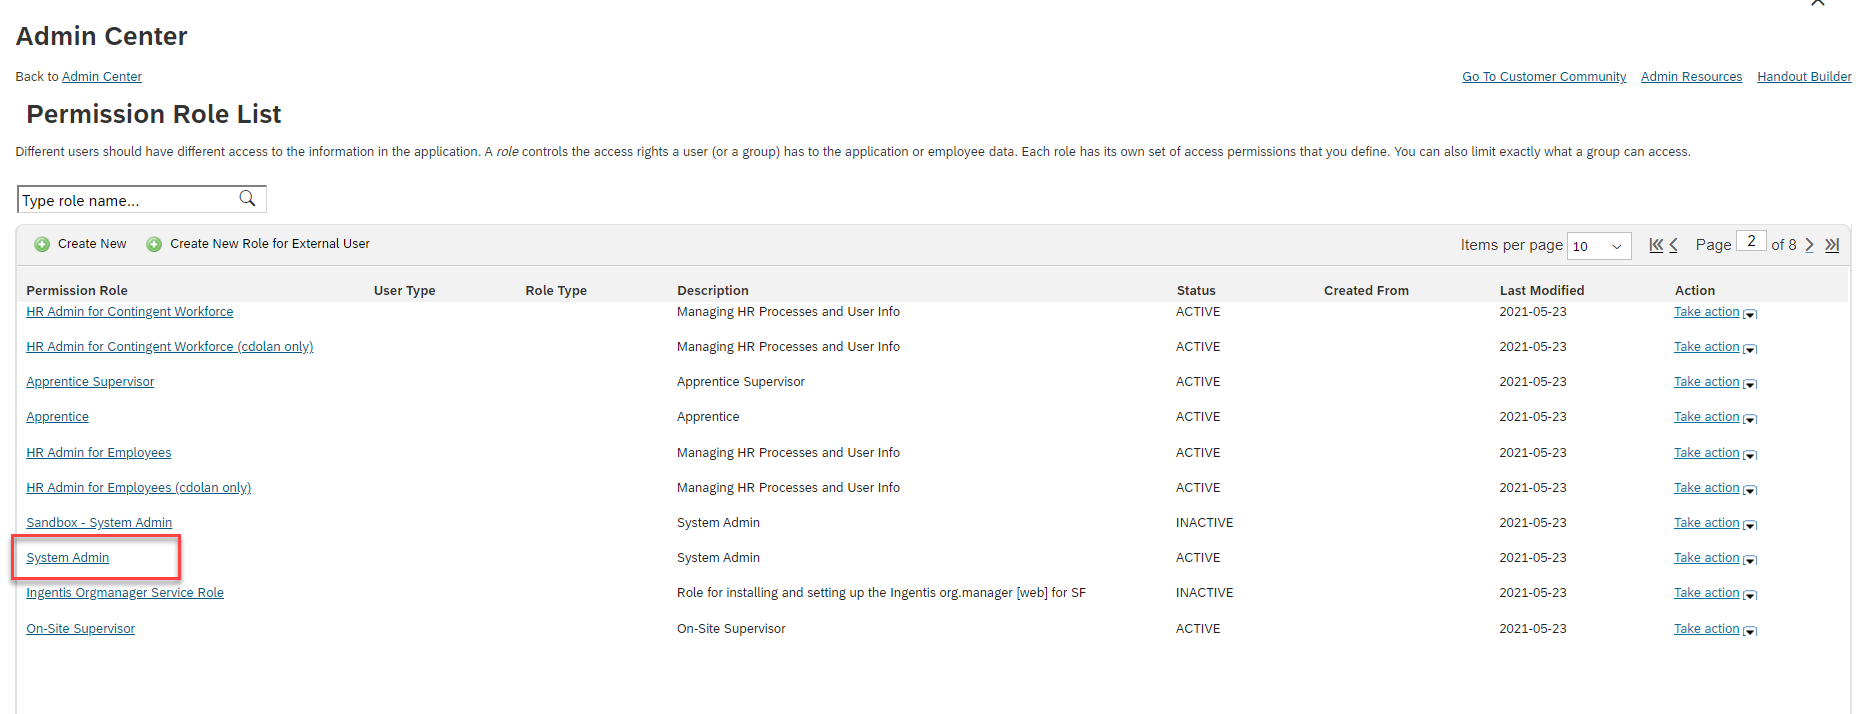Image resolution: width=1862 pixels, height=714 pixels.
Task: Jump to the first page of roles
Action: [x=1655, y=245]
